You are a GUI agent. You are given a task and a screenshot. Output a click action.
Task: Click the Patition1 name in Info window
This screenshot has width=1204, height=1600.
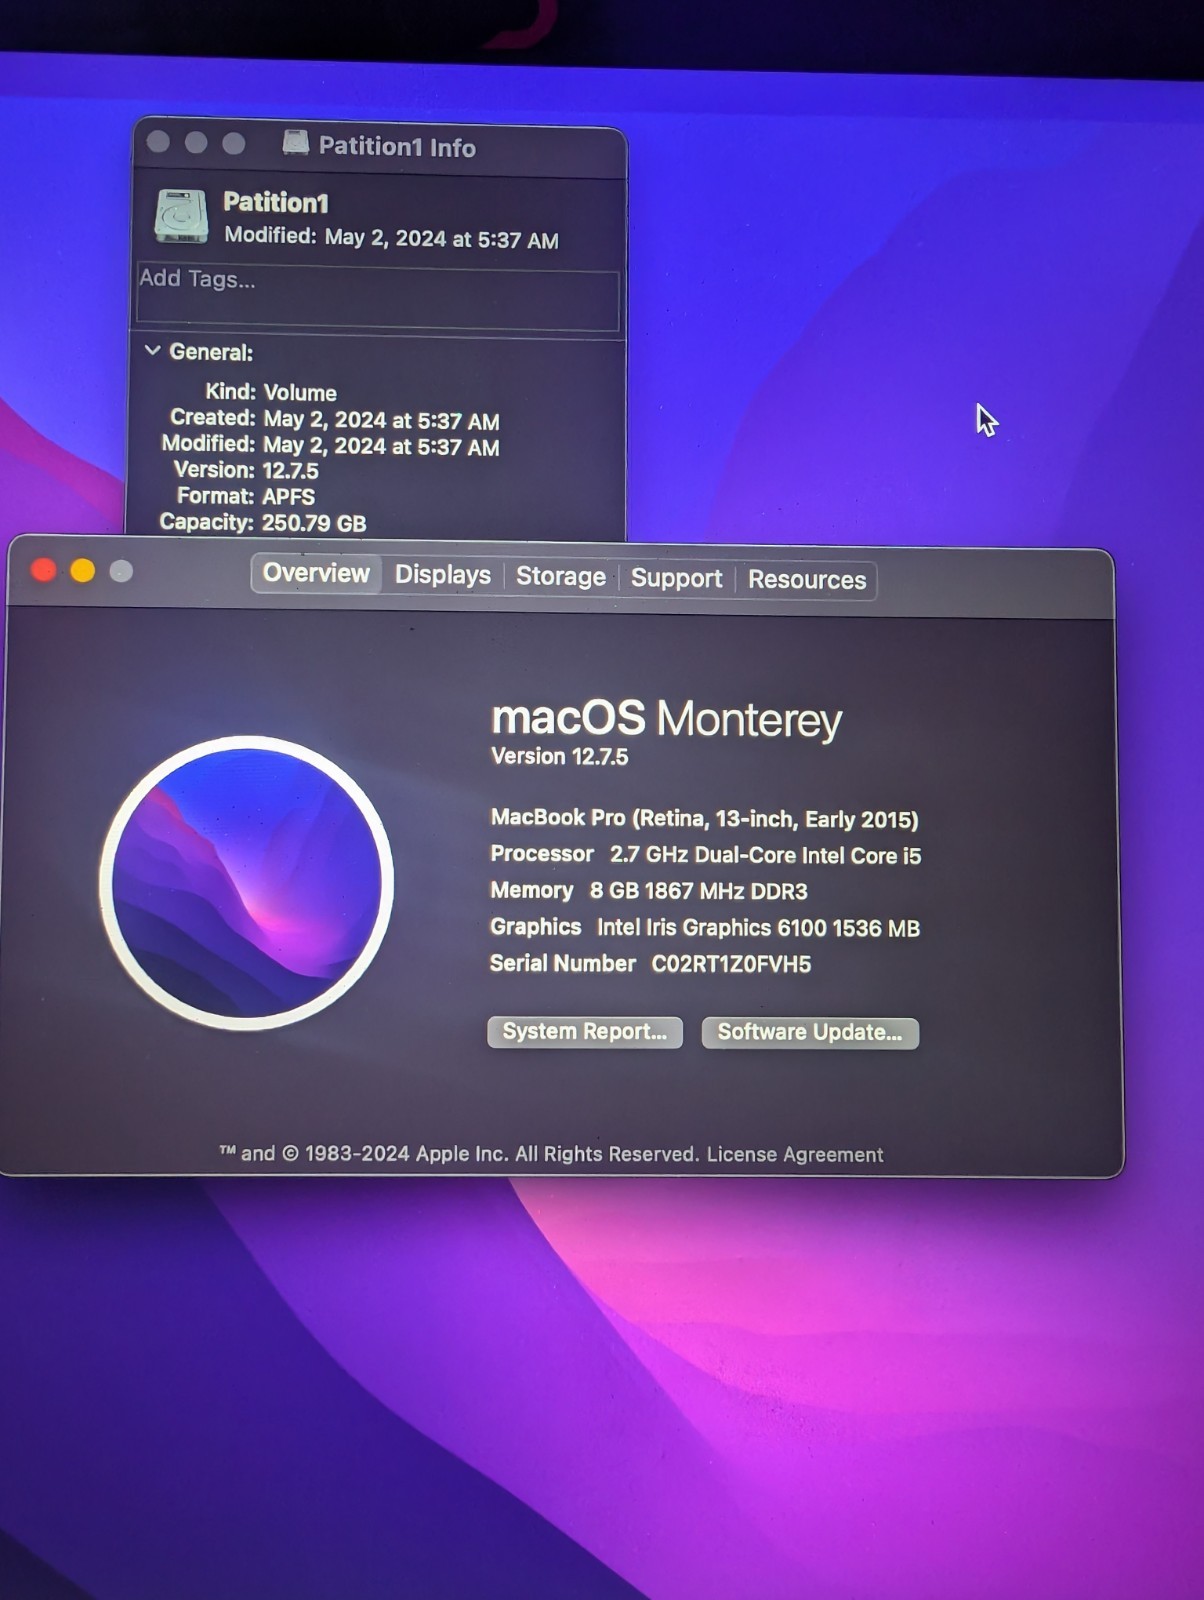(276, 203)
